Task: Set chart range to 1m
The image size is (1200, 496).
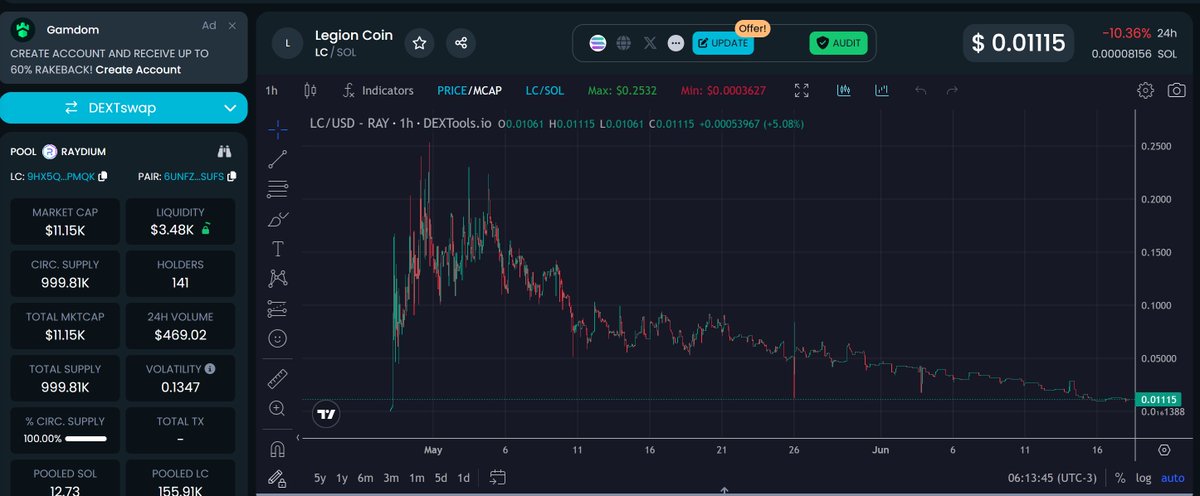Action: coord(417,477)
